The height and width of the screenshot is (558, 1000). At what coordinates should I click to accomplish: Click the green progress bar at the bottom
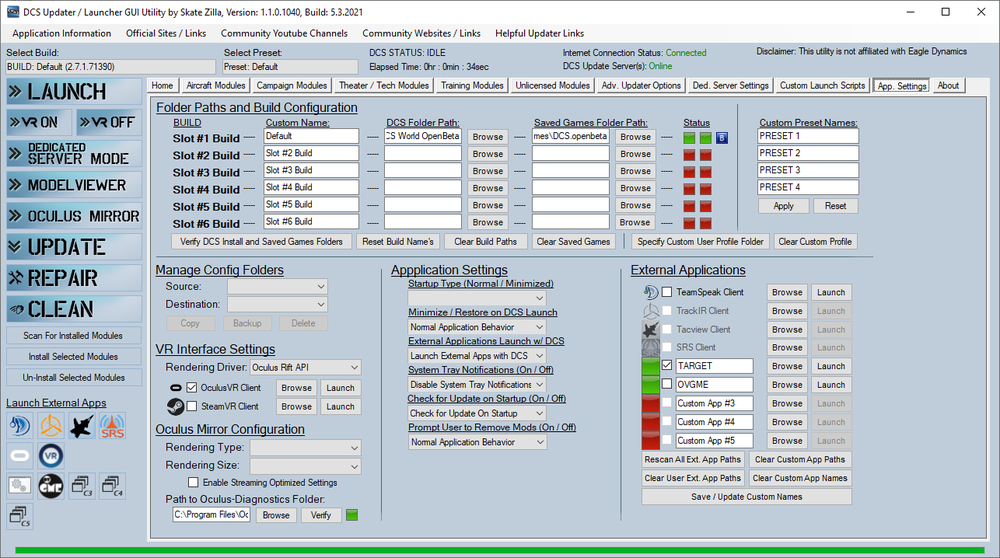coord(499,550)
